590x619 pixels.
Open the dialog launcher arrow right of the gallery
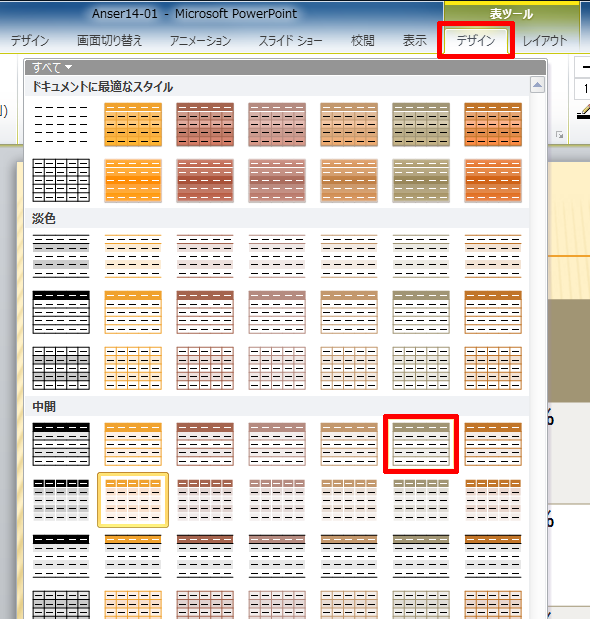point(559,135)
